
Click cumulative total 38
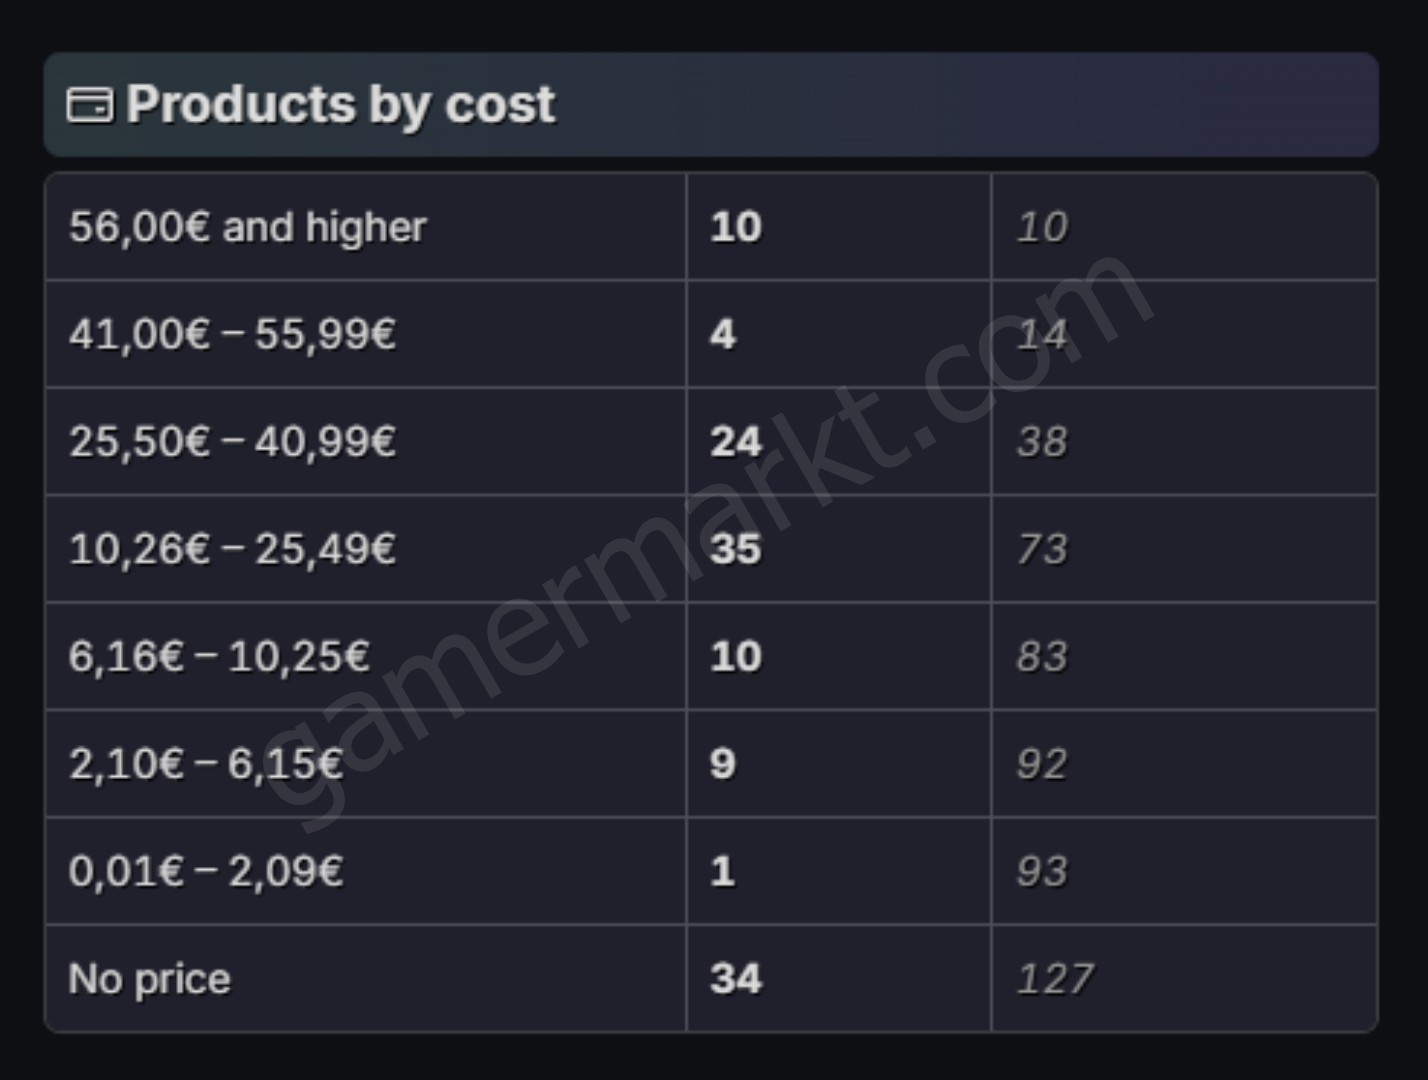[1042, 441]
